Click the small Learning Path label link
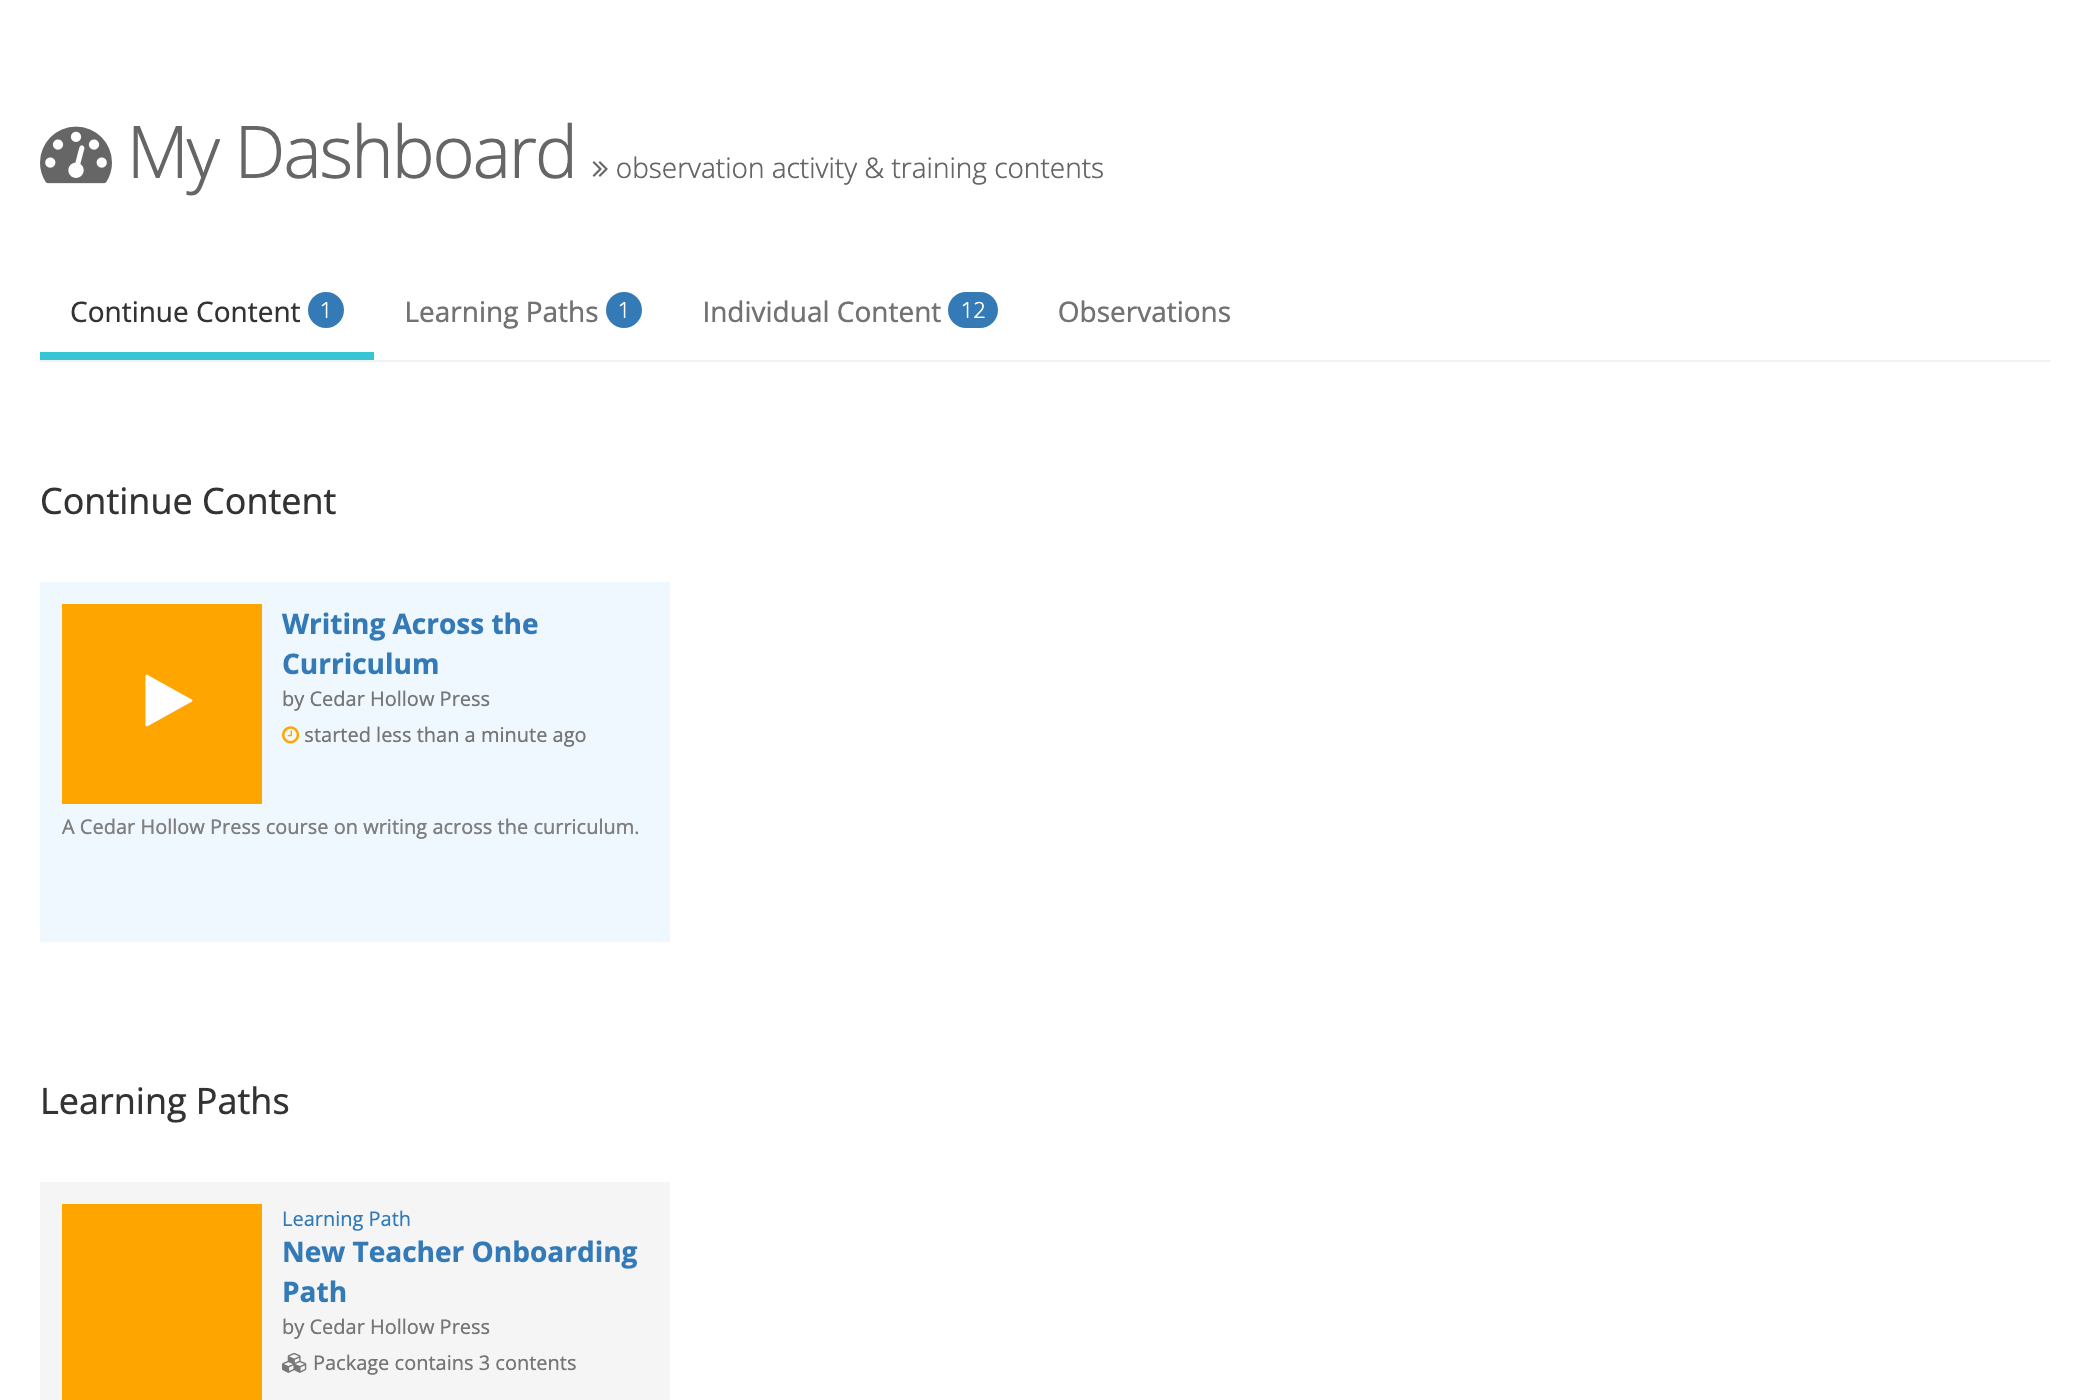Viewport: 2090px width, 1400px height. pyautogui.click(x=346, y=1219)
